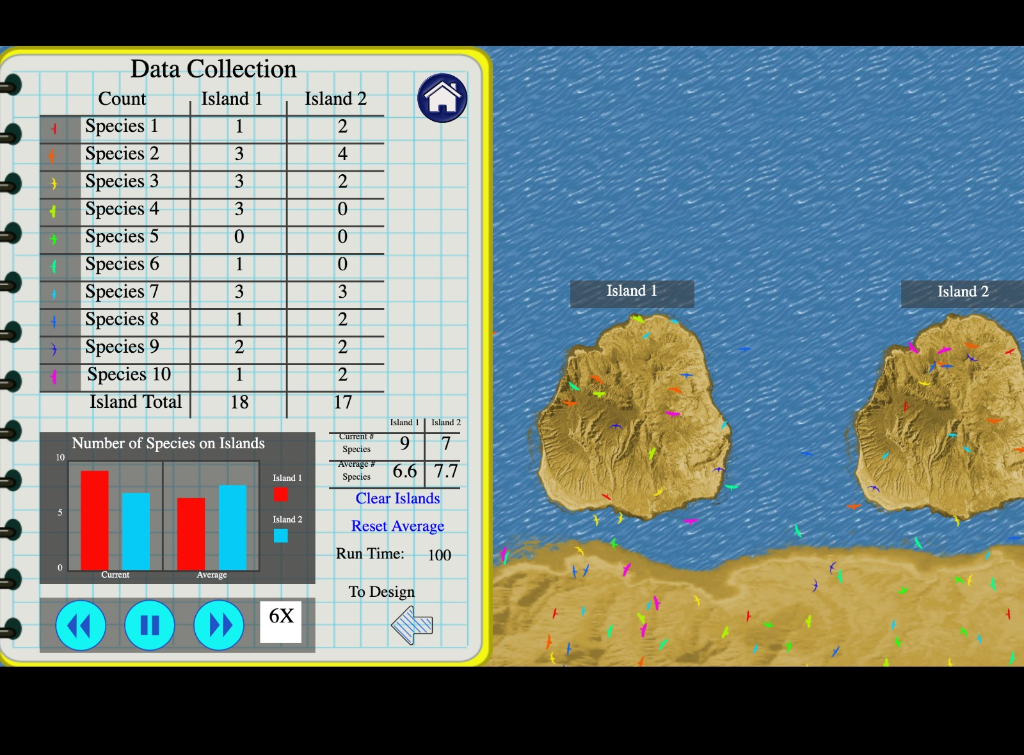Select the Species 1 bird icon
1024x755 pixels.
[52, 126]
